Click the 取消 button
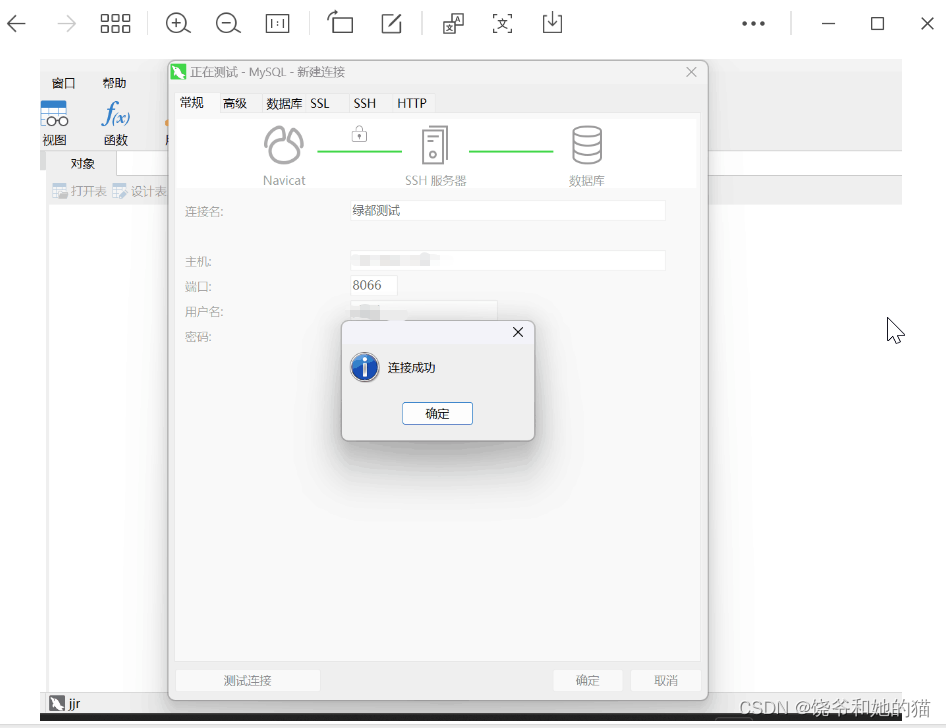Image resolution: width=946 pixels, height=728 pixels. (666, 681)
